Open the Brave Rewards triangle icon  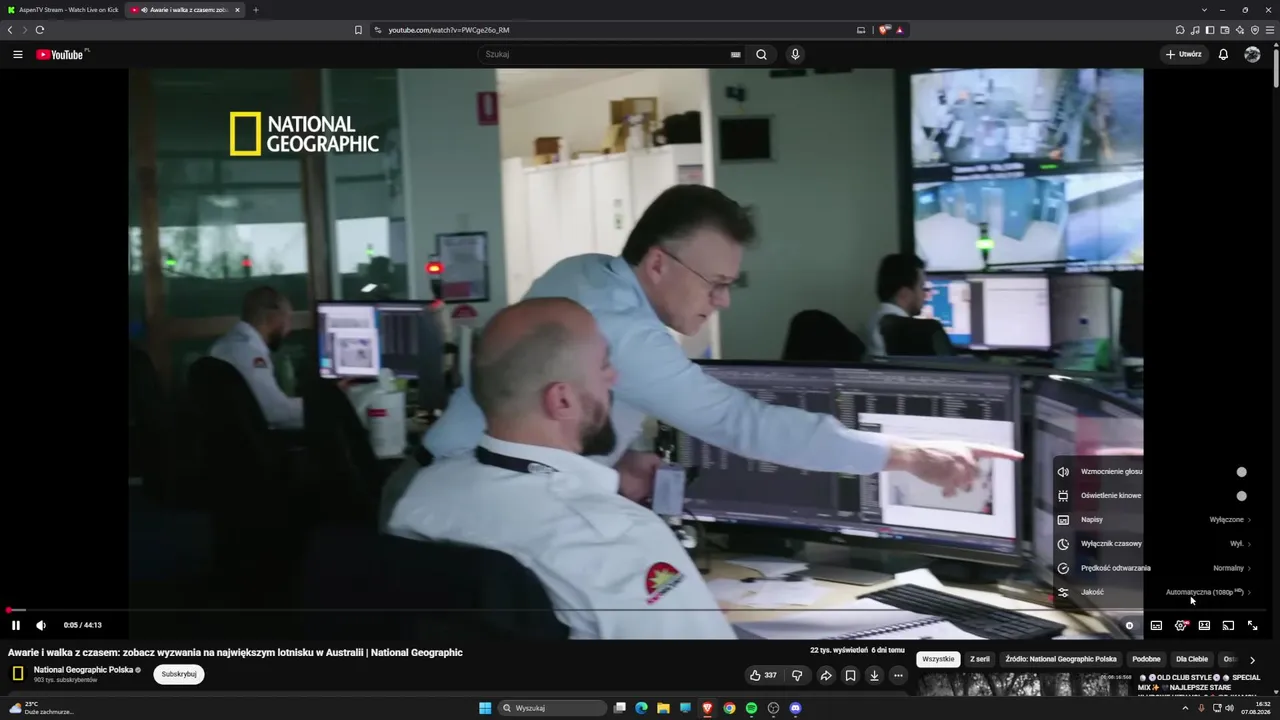(x=900, y=30)
